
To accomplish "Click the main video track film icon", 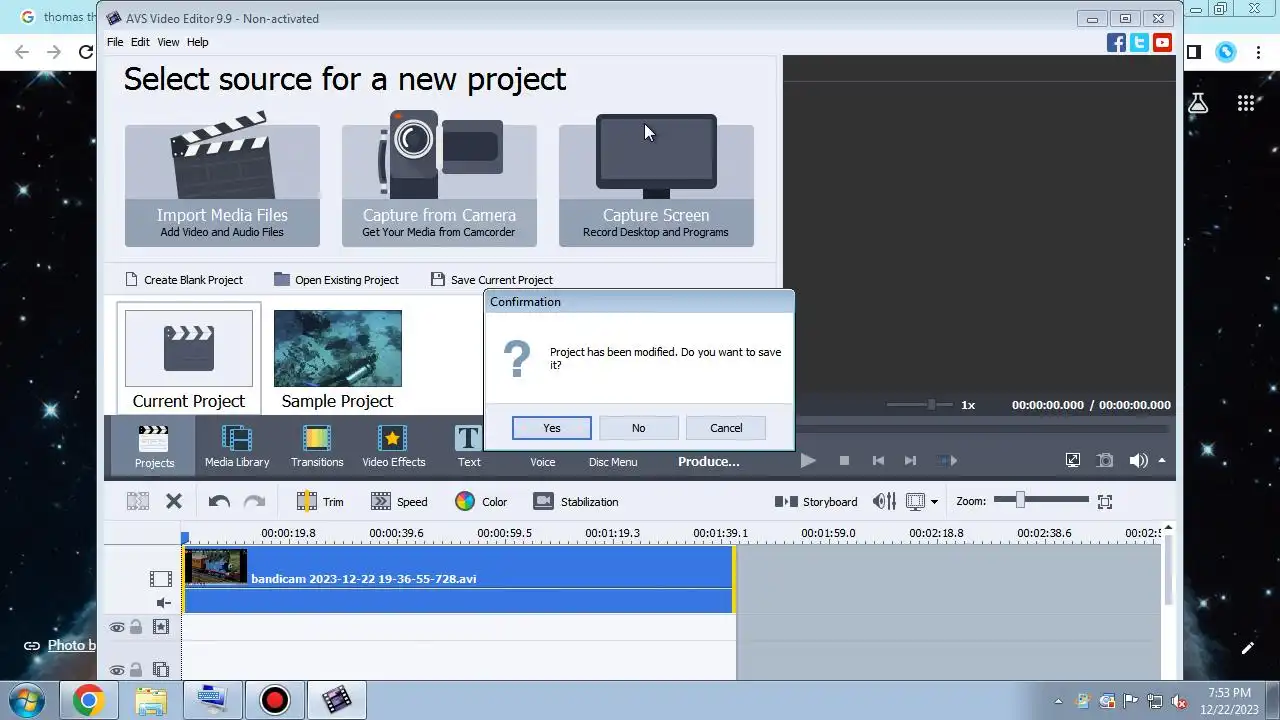I will (160, 579).
